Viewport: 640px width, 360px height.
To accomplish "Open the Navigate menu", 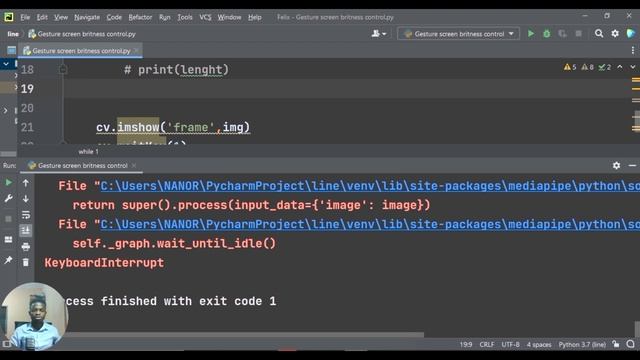I will 87,17.
